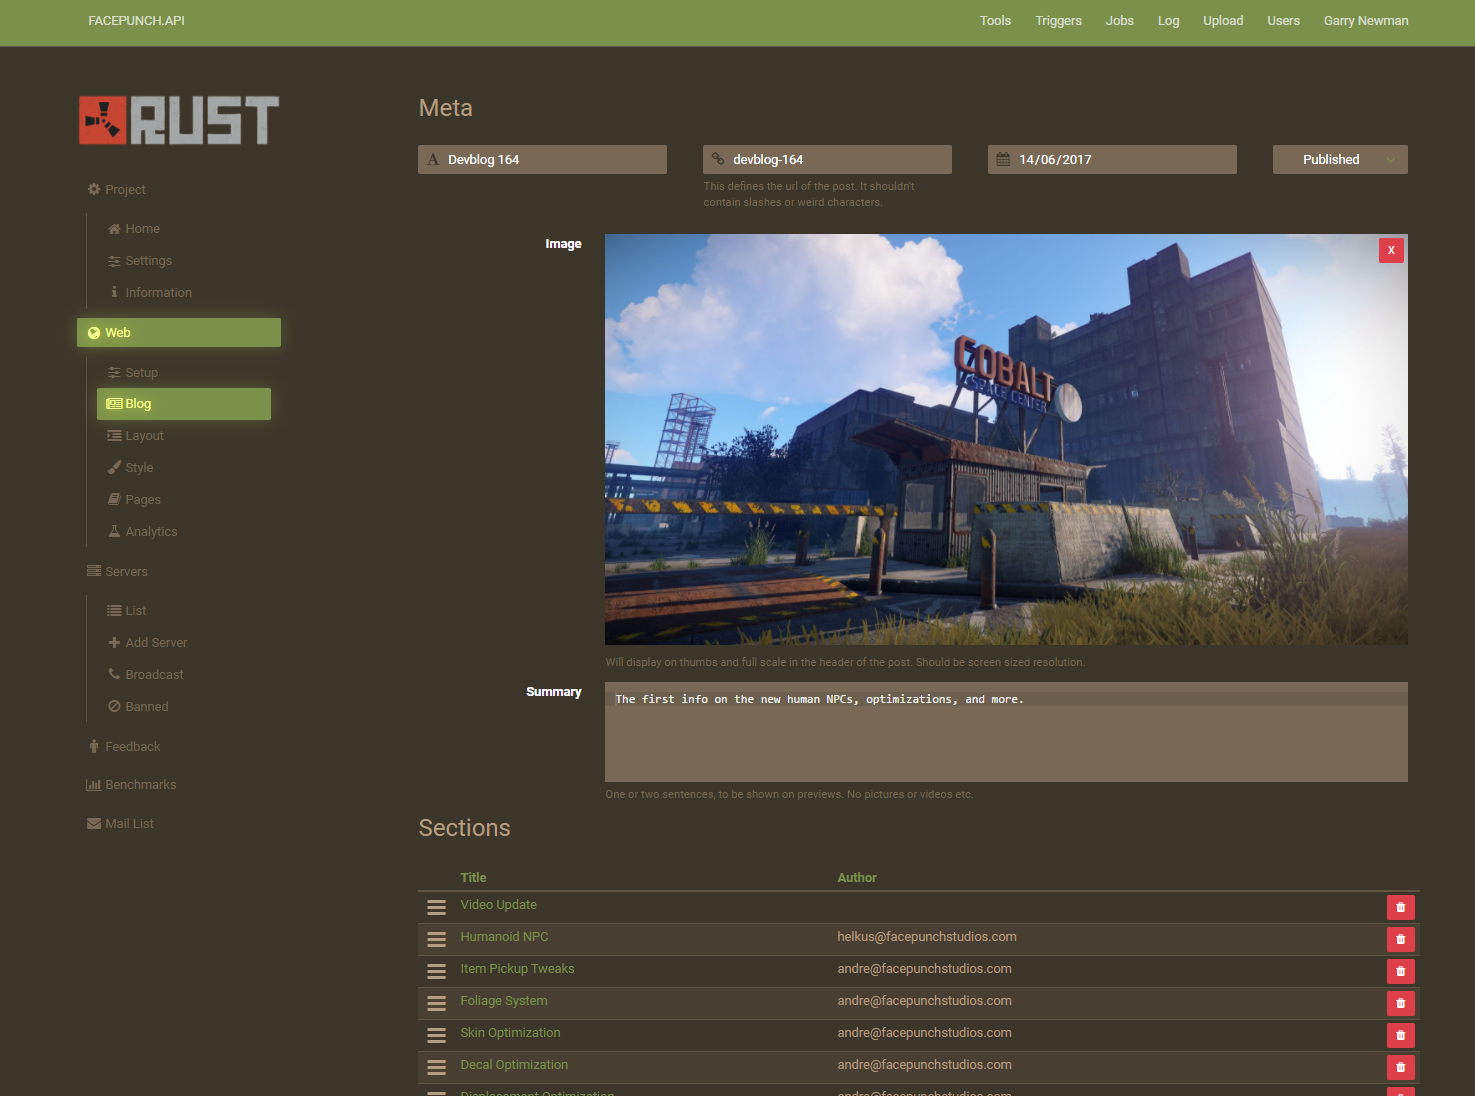The height and width of the screenshot is (1096, 1475).
Task: Select the helkus@facepunchstudios.com author cell
Action: [x=927, y=937]
